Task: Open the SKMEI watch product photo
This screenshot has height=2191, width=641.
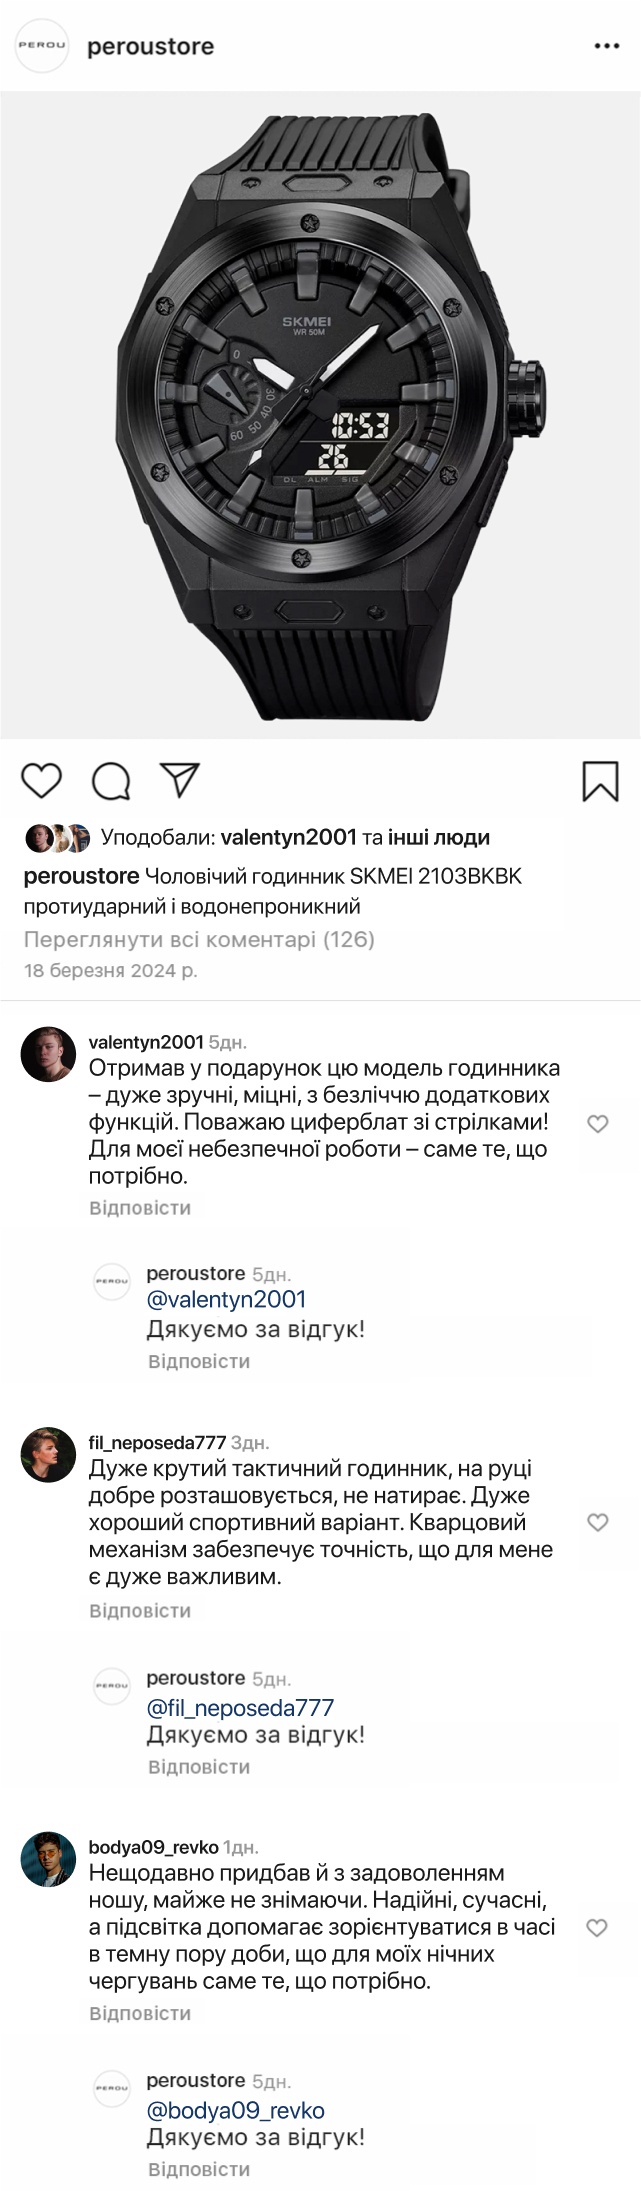Action: [x=320, y=415]
